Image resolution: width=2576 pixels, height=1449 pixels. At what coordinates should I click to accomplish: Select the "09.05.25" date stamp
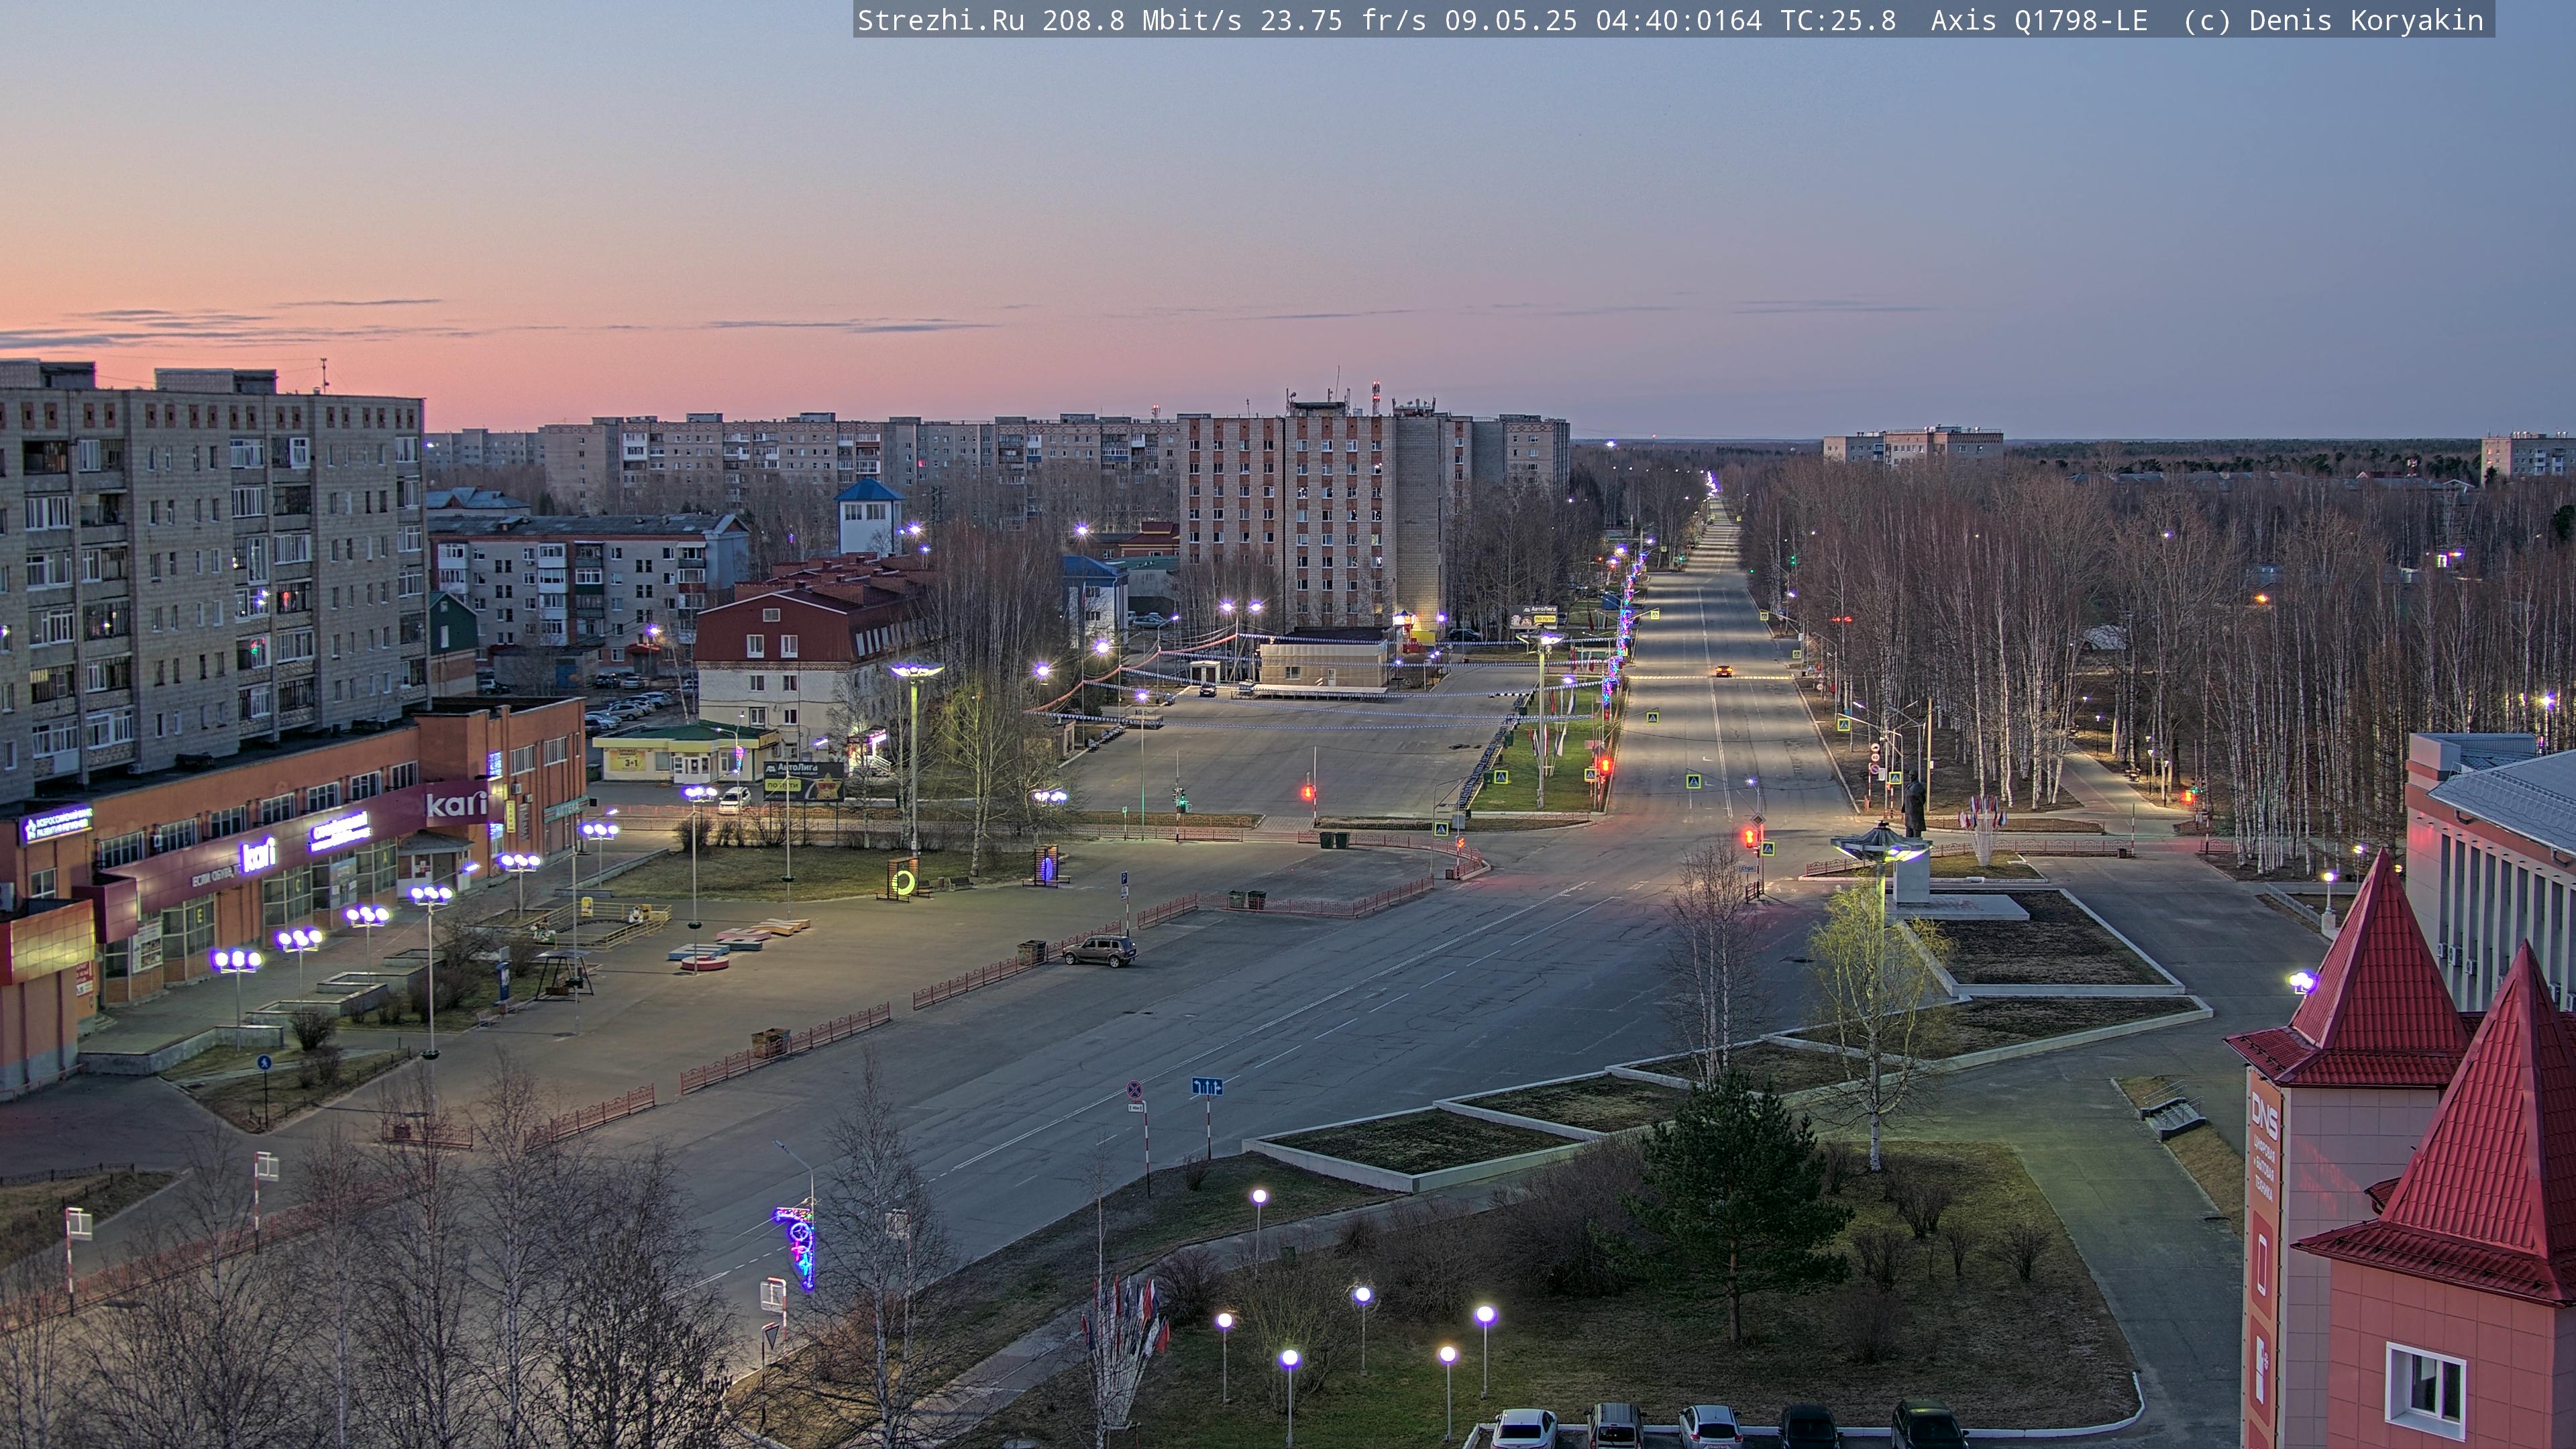click(1511, 21)
